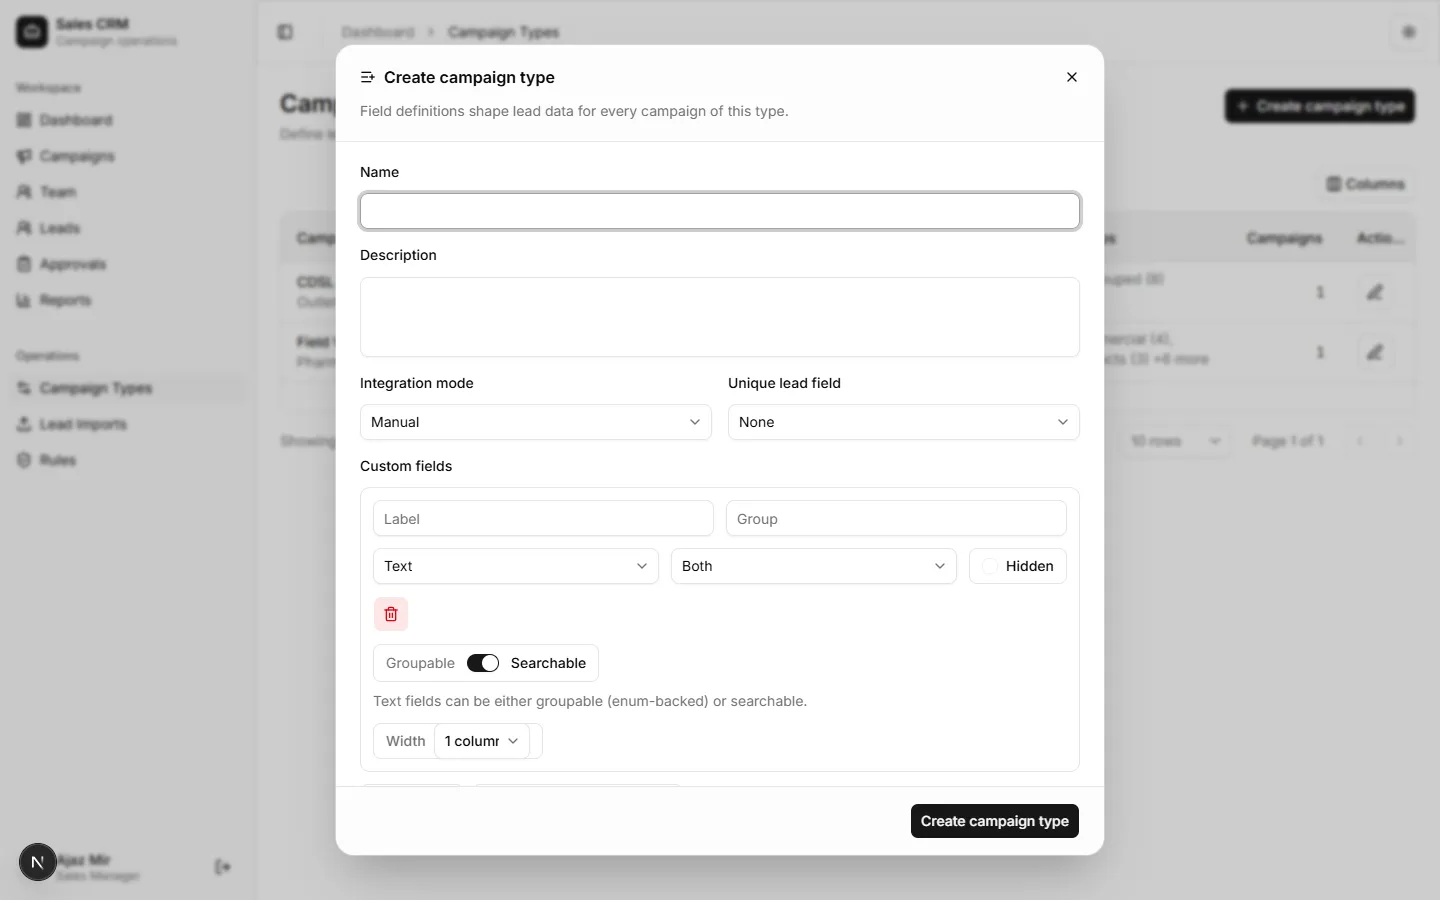Screen dimensions: 1440x900
Task: Edit the second campaign type row
Action: [1375, 352]
